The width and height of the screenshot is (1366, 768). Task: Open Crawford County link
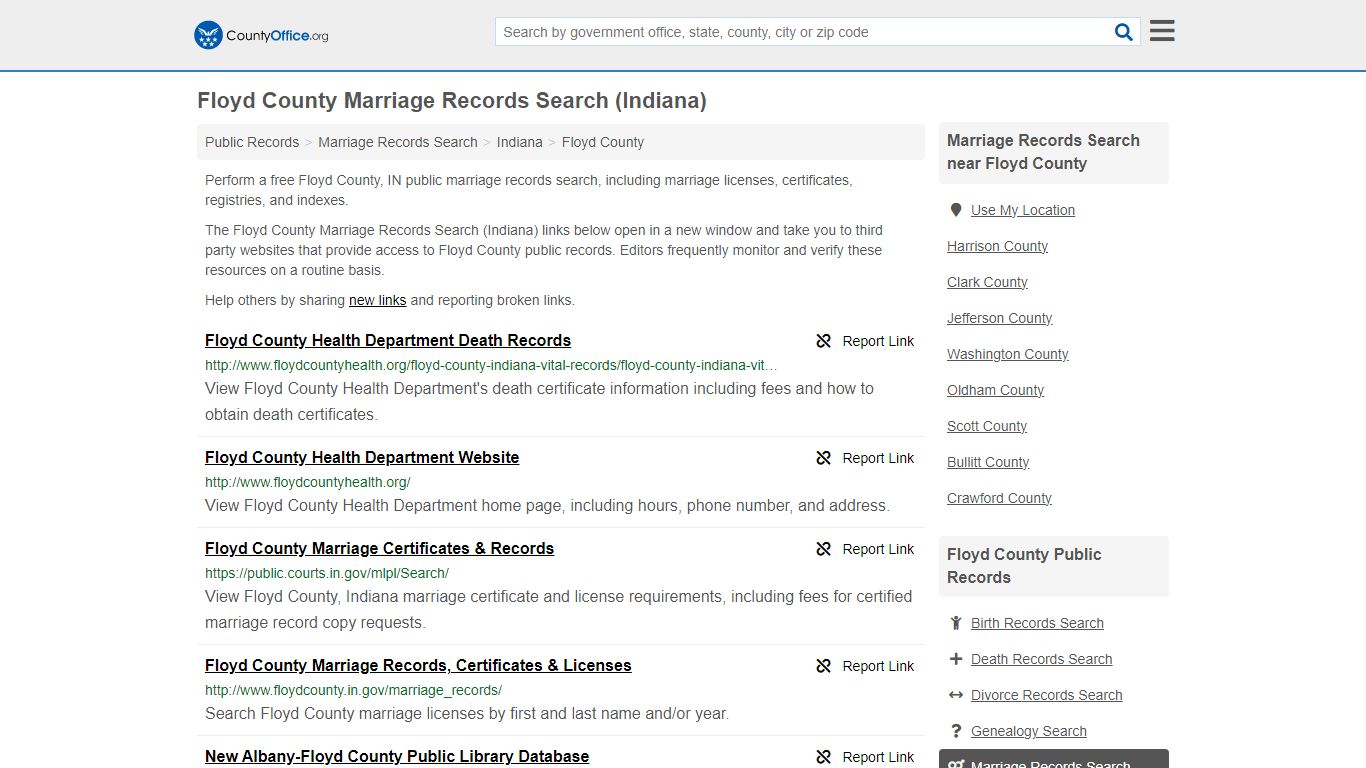coord(1000,498)
